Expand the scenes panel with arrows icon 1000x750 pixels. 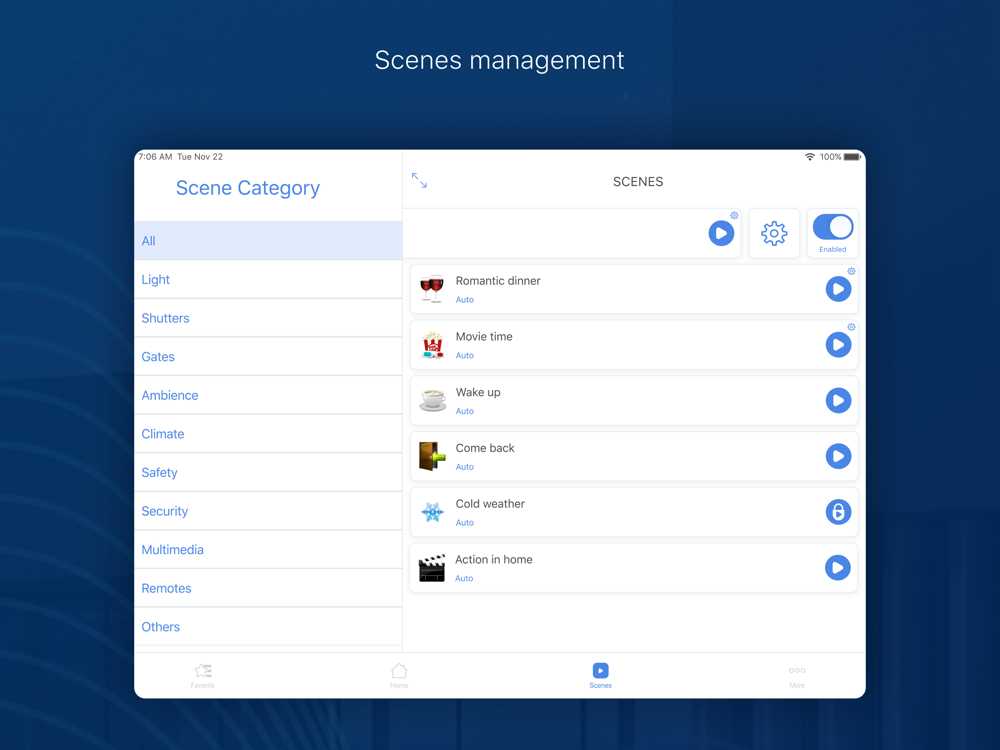pyautogui.click(x=419, y=180)
